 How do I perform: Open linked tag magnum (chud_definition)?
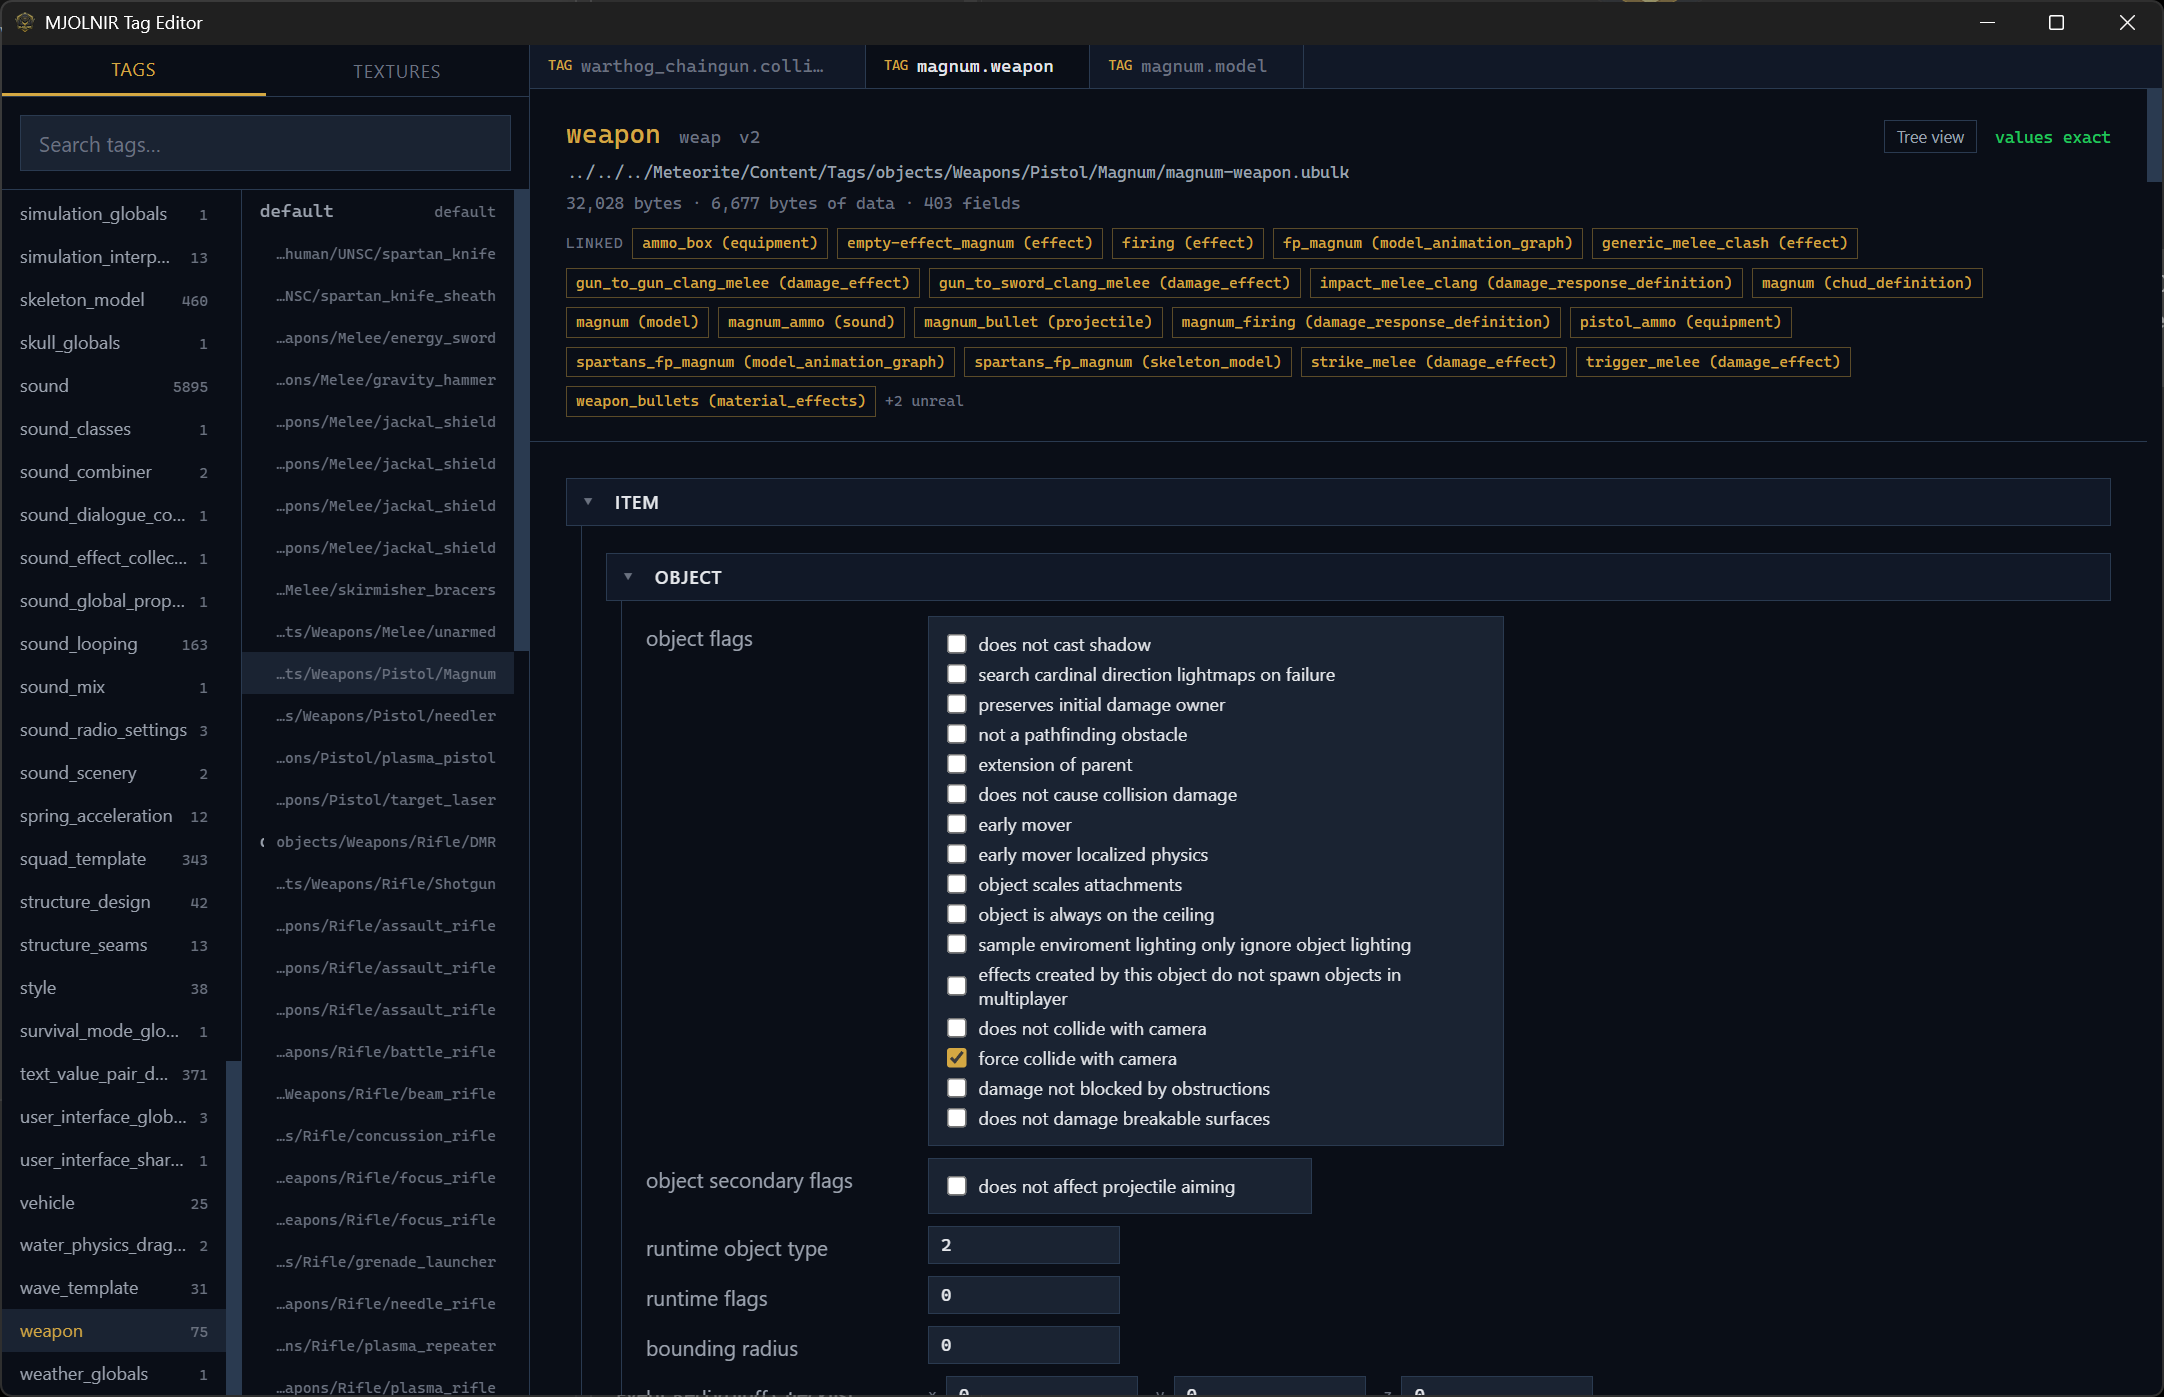[1867, 283]
